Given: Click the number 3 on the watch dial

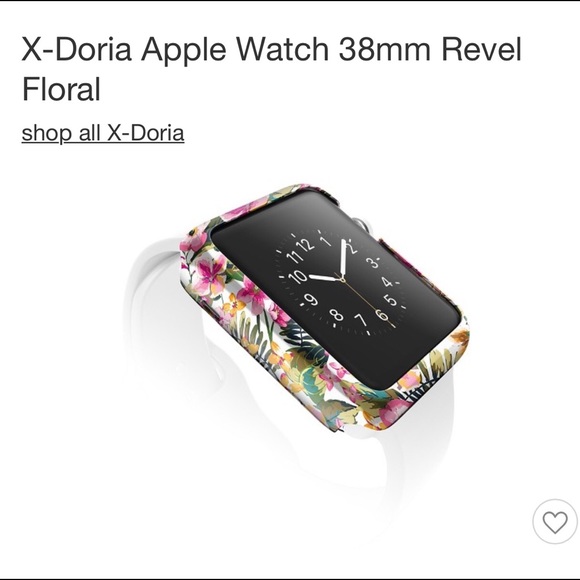Looking at the screenshot, I should 372,262.
